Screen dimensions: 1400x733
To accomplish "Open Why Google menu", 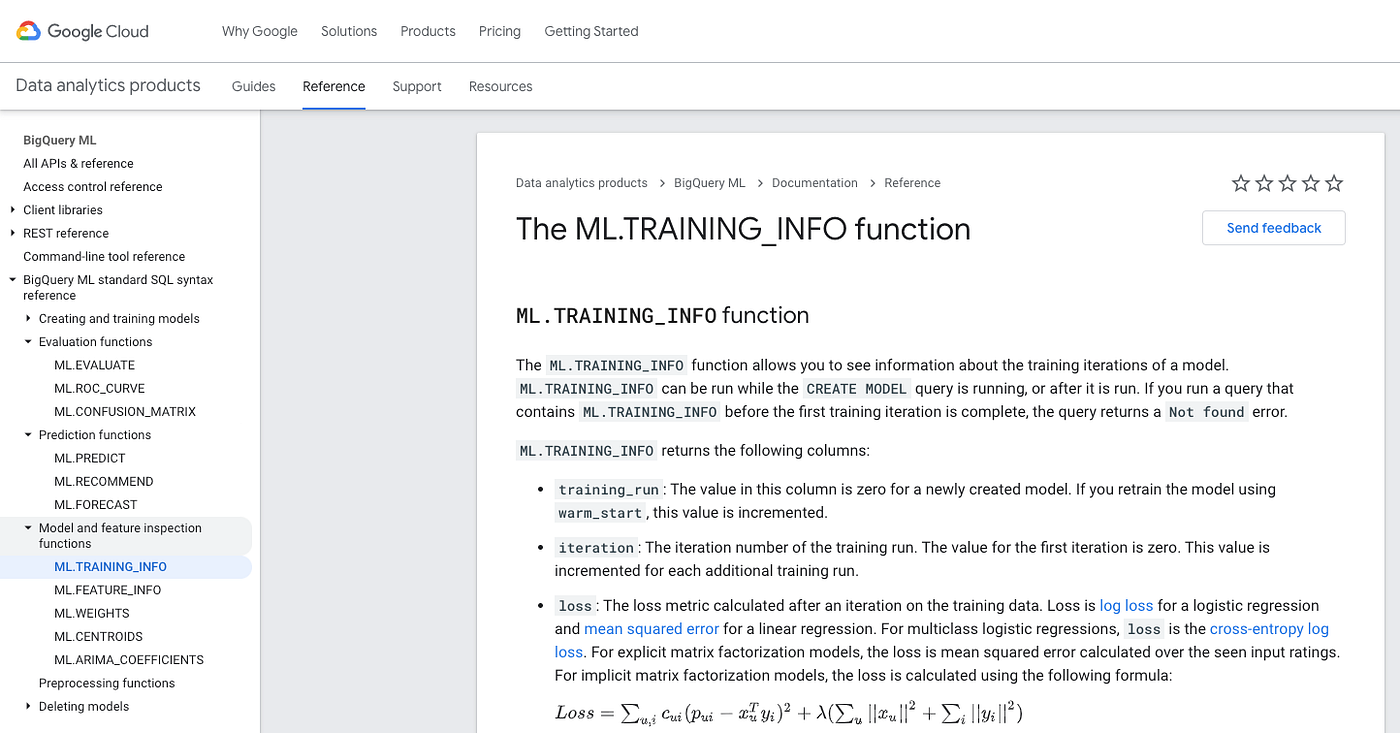I will tap(260, 31).
